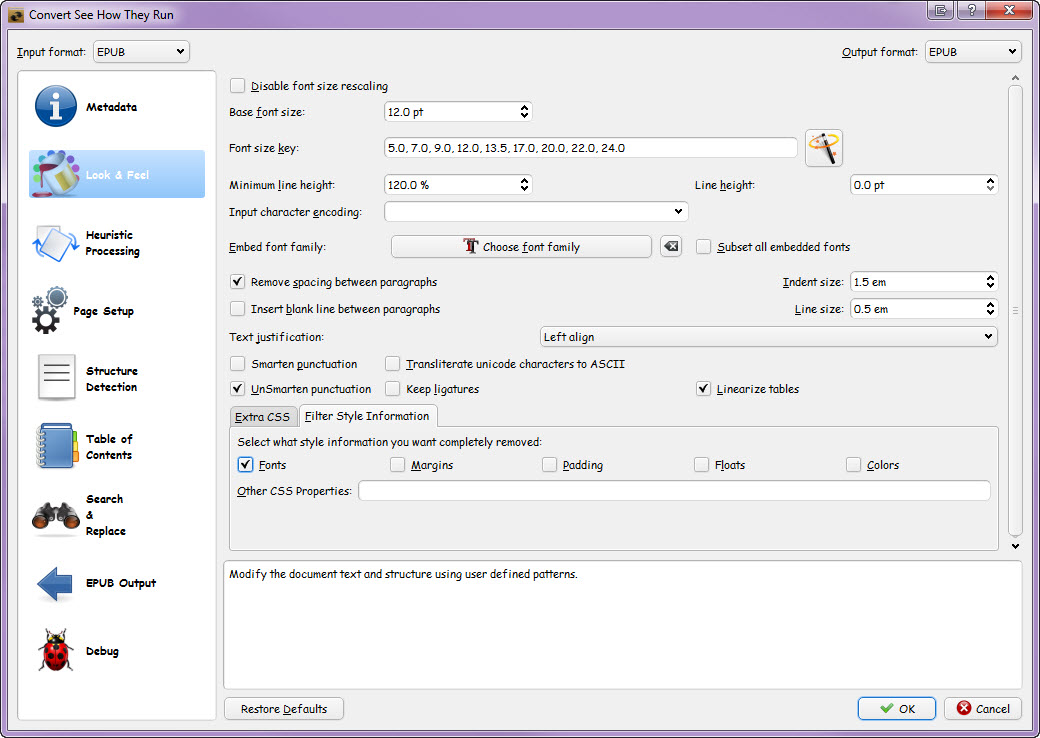Open the Debug ladybug icon
Image resolution: width=1040 pixels, height=738 pixels.
(x=56, y=650)
